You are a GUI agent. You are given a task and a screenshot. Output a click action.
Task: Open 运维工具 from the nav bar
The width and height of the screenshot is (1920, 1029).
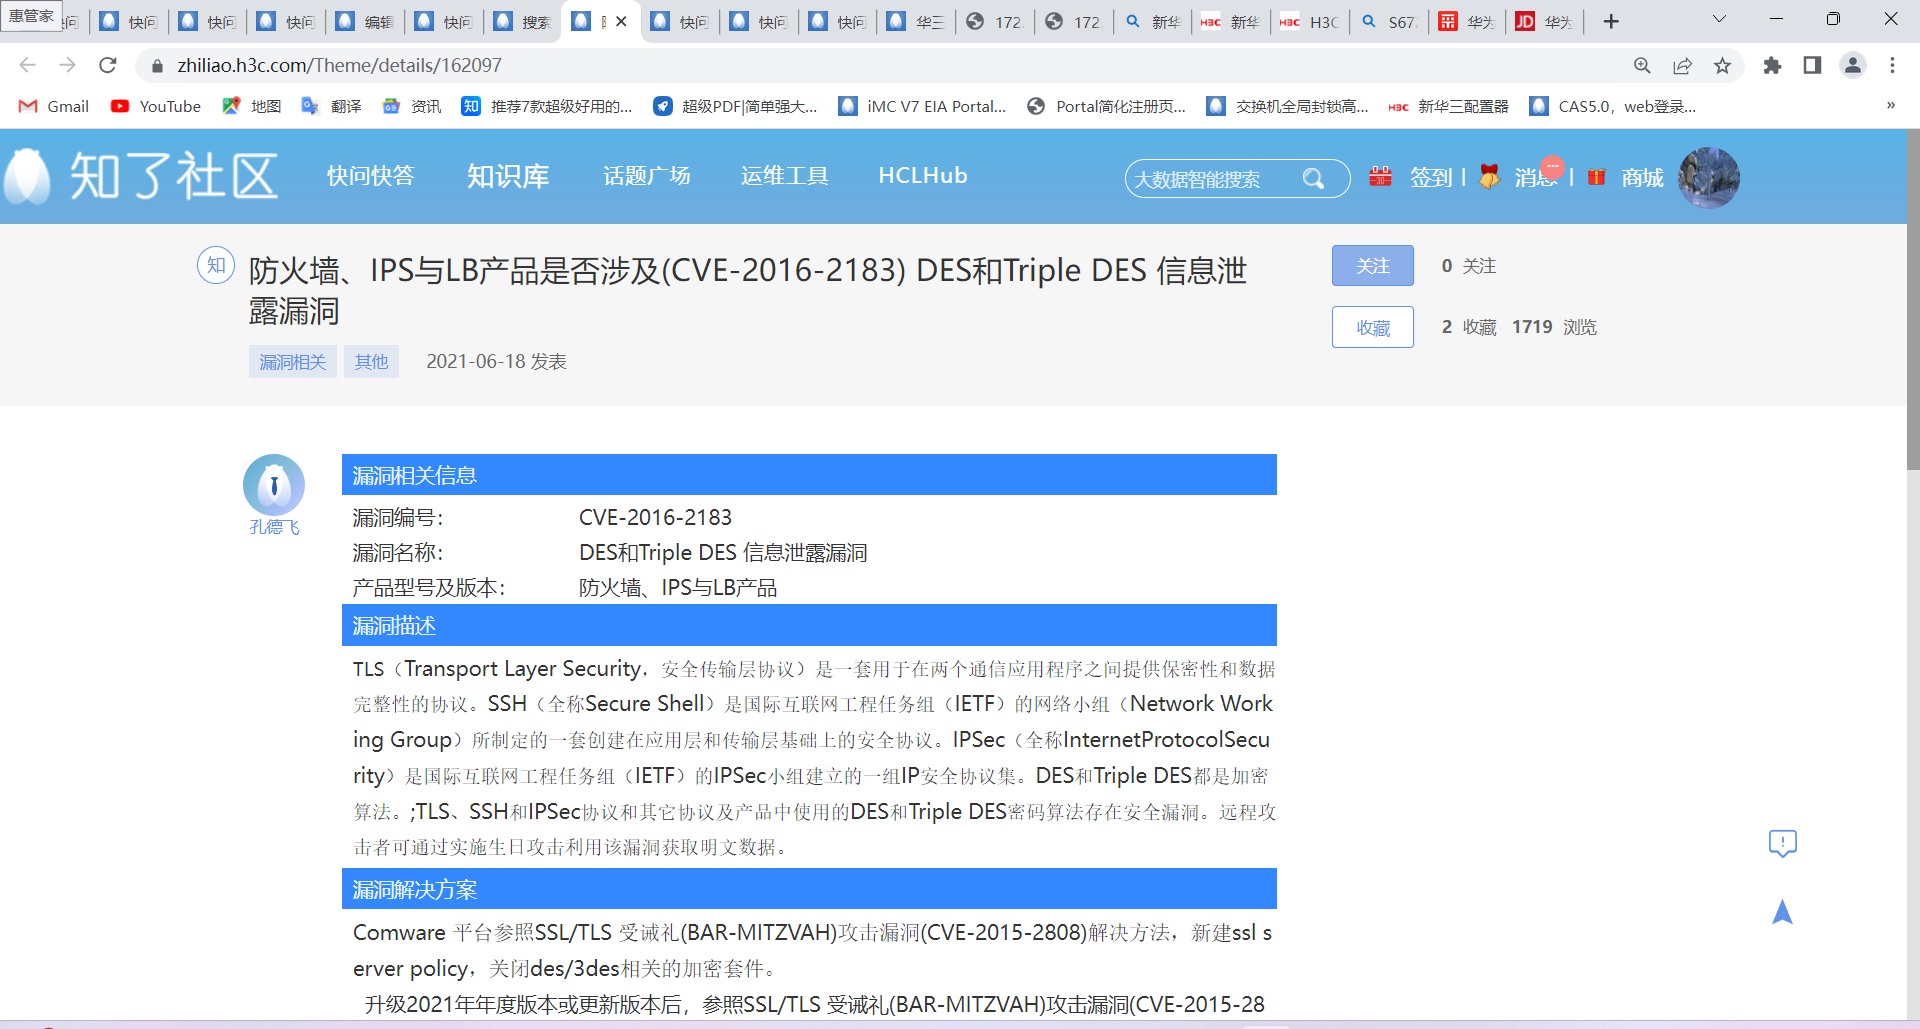[x=785, y=176]
